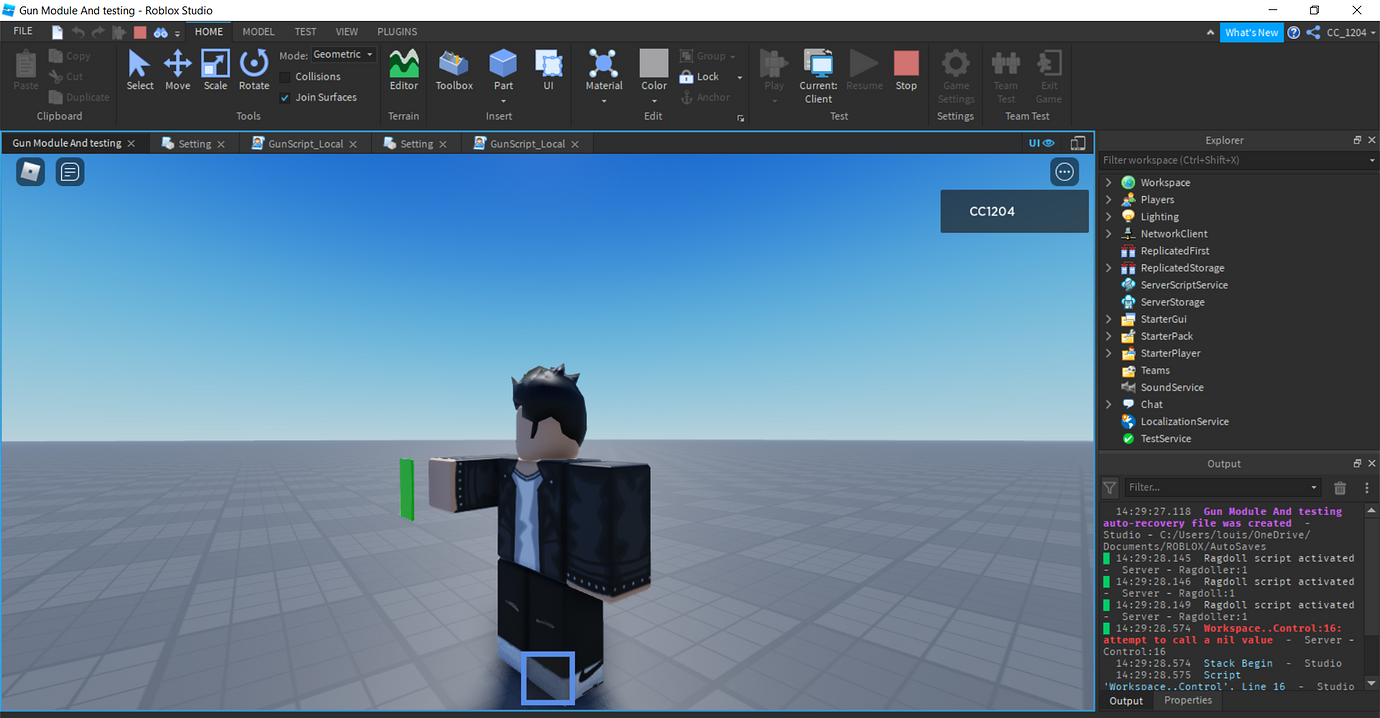The image size is (1380, 718).
Task: Activate the Rotate tool
Action: point(254,64)
